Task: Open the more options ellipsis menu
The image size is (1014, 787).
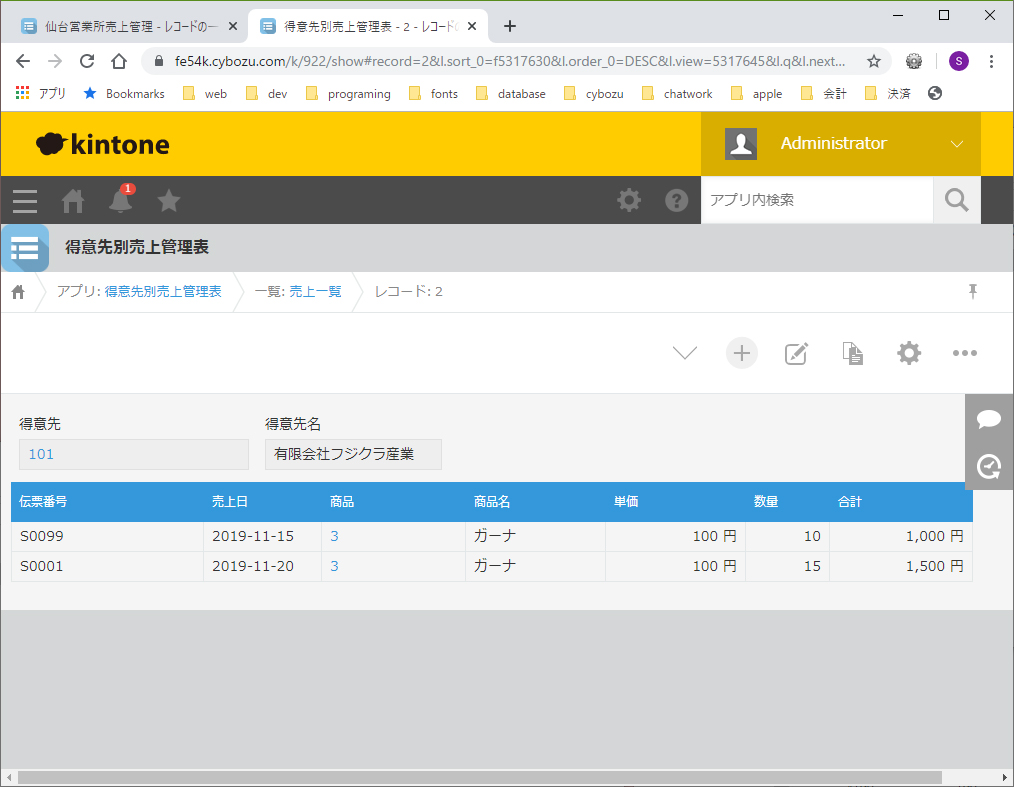Action: 965,353
